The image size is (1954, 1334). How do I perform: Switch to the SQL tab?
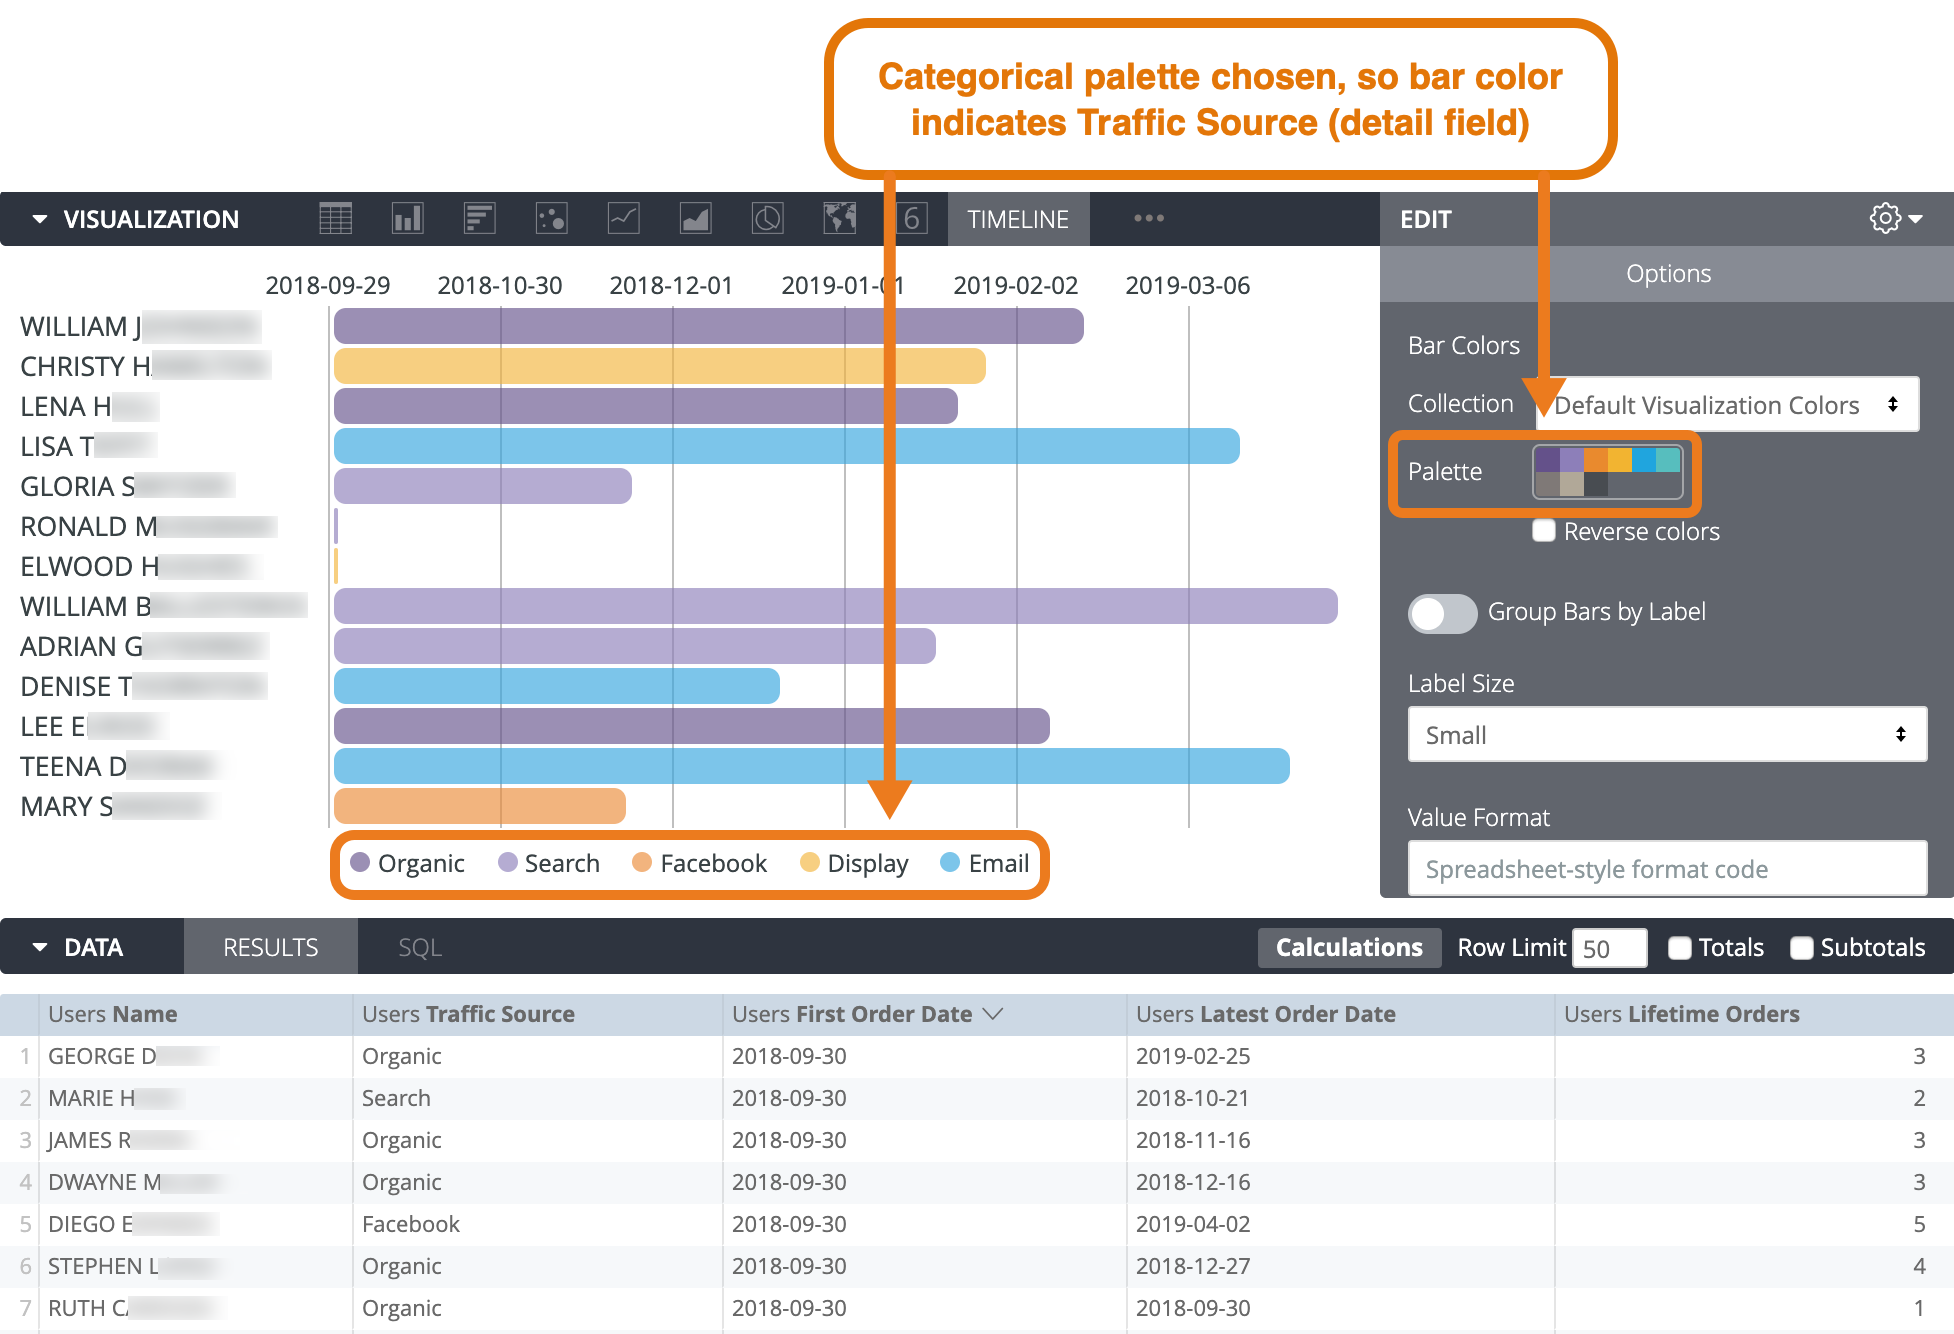(x=420, y=948)
